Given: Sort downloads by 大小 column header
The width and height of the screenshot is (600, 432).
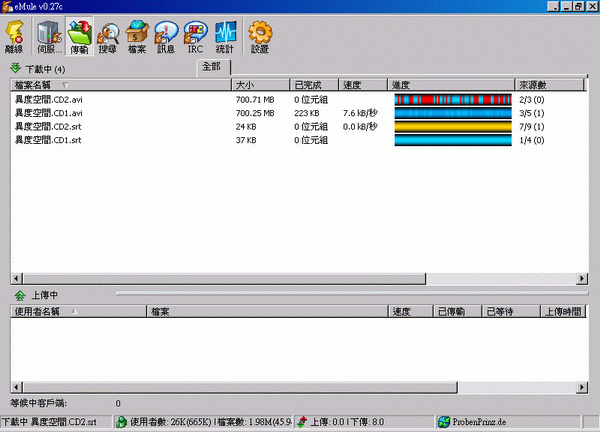Looking at the screenshot, I should 261,85.
